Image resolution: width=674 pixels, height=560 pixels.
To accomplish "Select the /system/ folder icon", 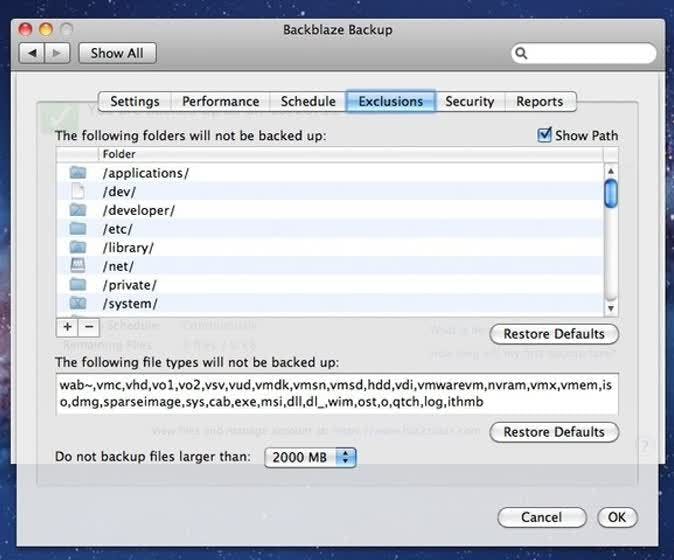I will [78, 303].
